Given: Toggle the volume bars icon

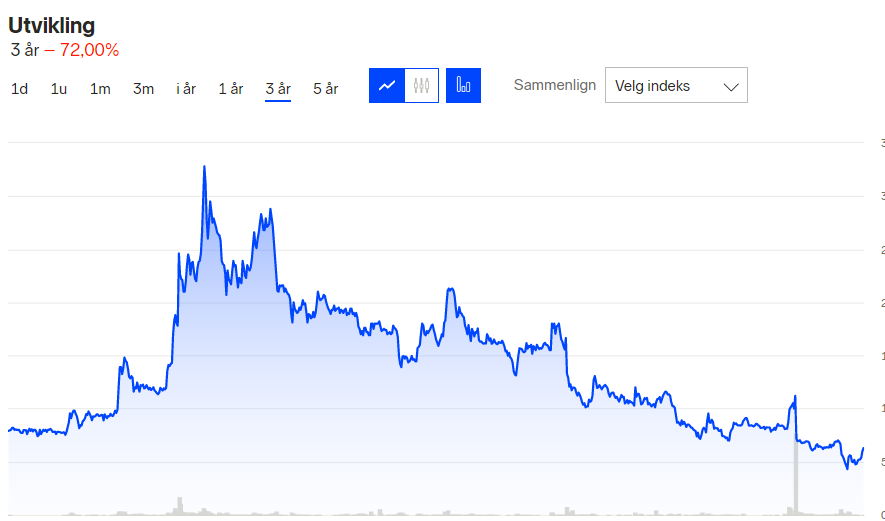Looking at the screenshot, I should click(463, 85).
